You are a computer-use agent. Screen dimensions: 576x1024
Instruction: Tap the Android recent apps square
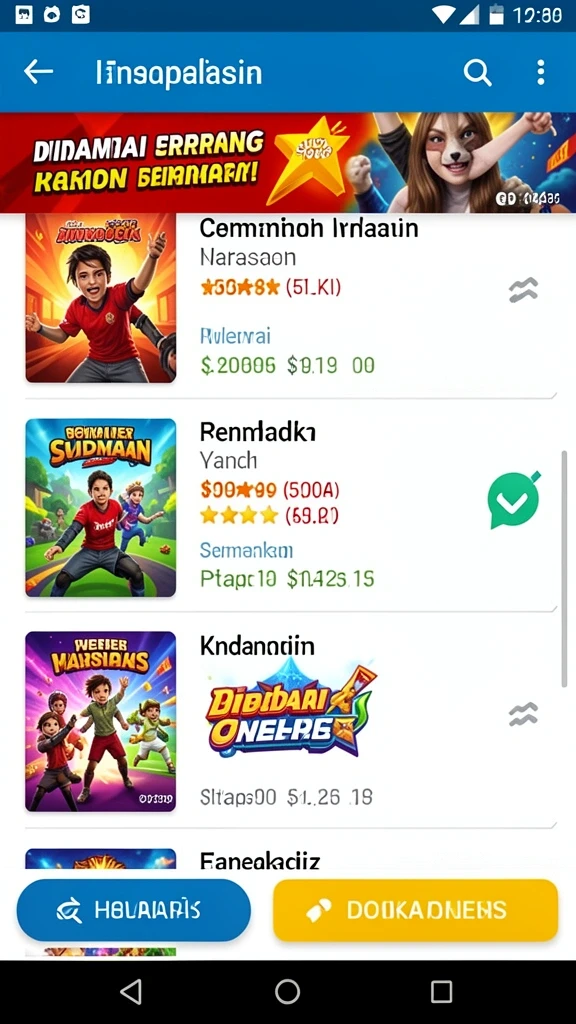[x=441, y=991]
